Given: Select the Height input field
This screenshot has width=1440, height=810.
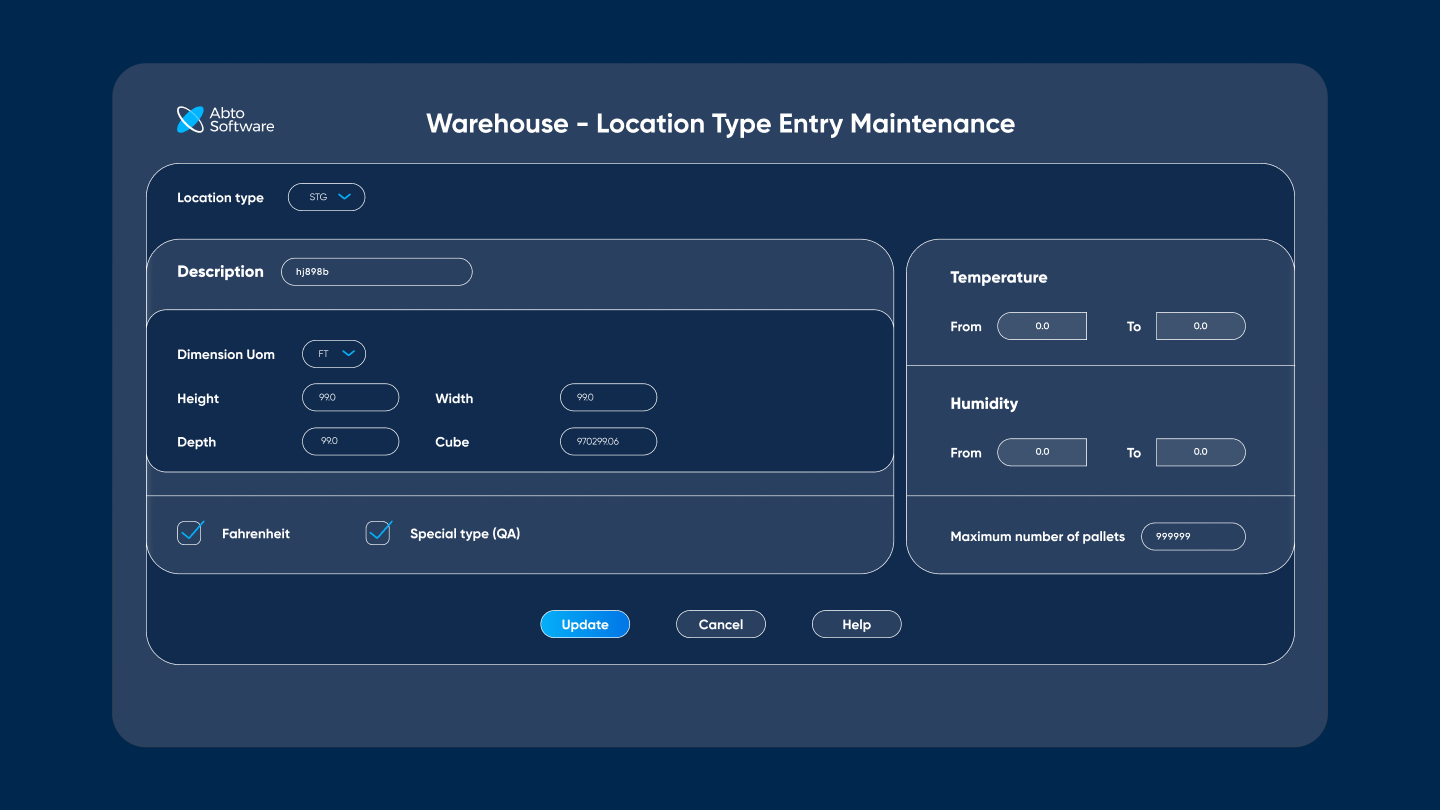Looking at the screenshot, I should [350, 398].
